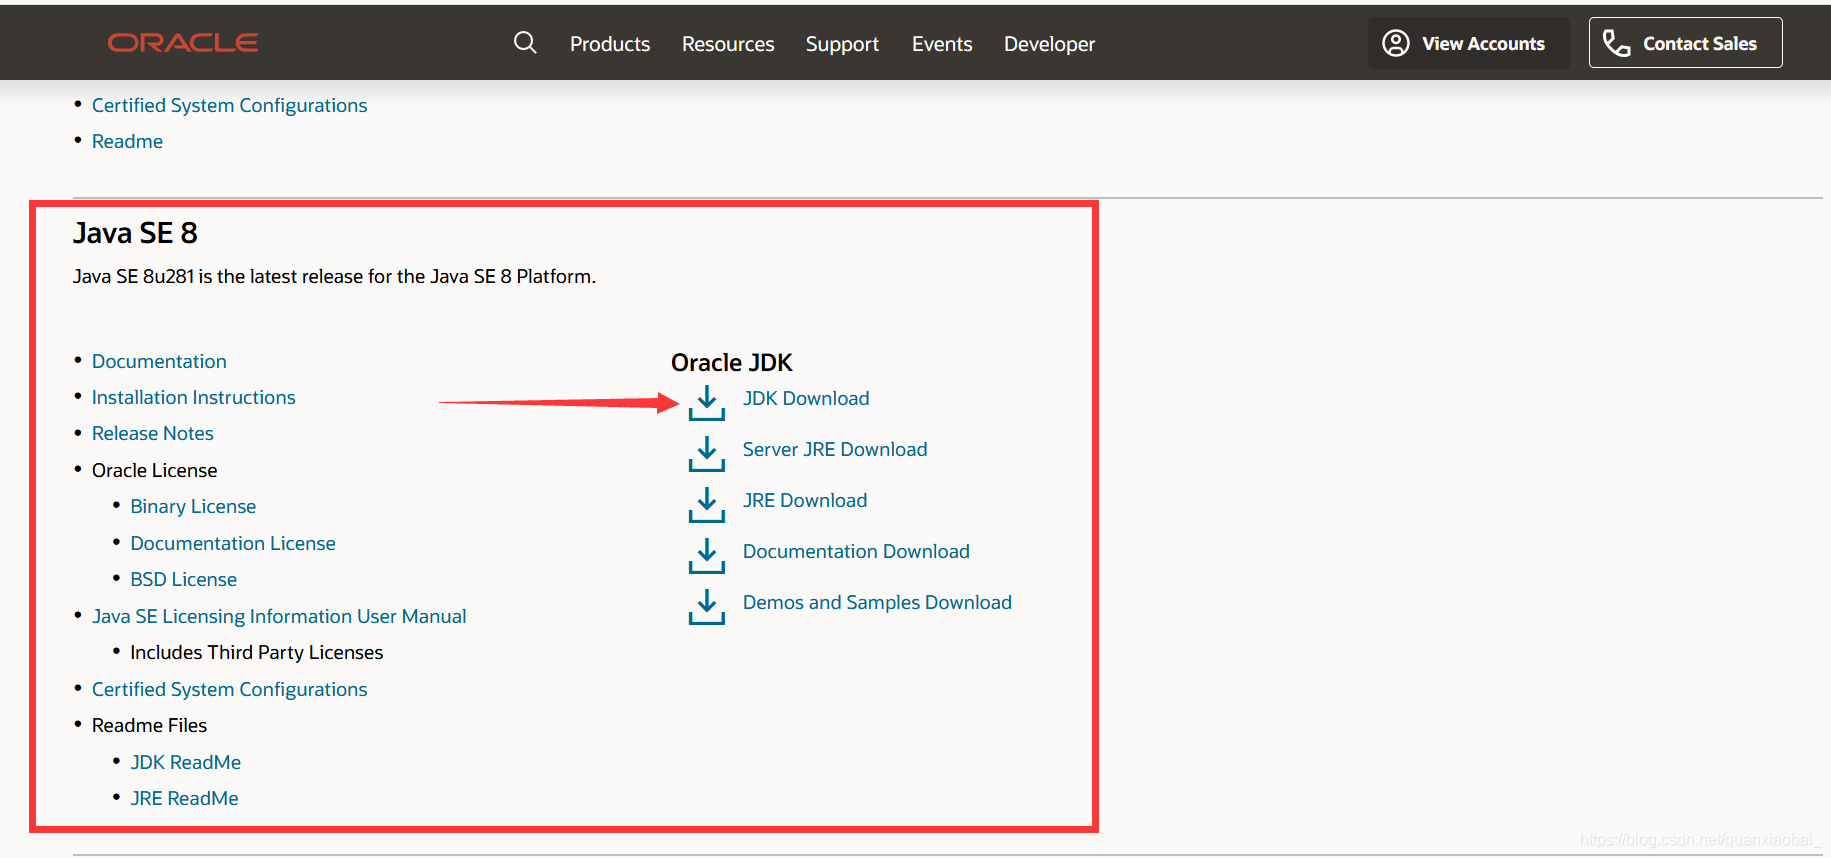The image size is (1831, 858).
Task: Open the search magnifier icon
Action: pos(525,43)
